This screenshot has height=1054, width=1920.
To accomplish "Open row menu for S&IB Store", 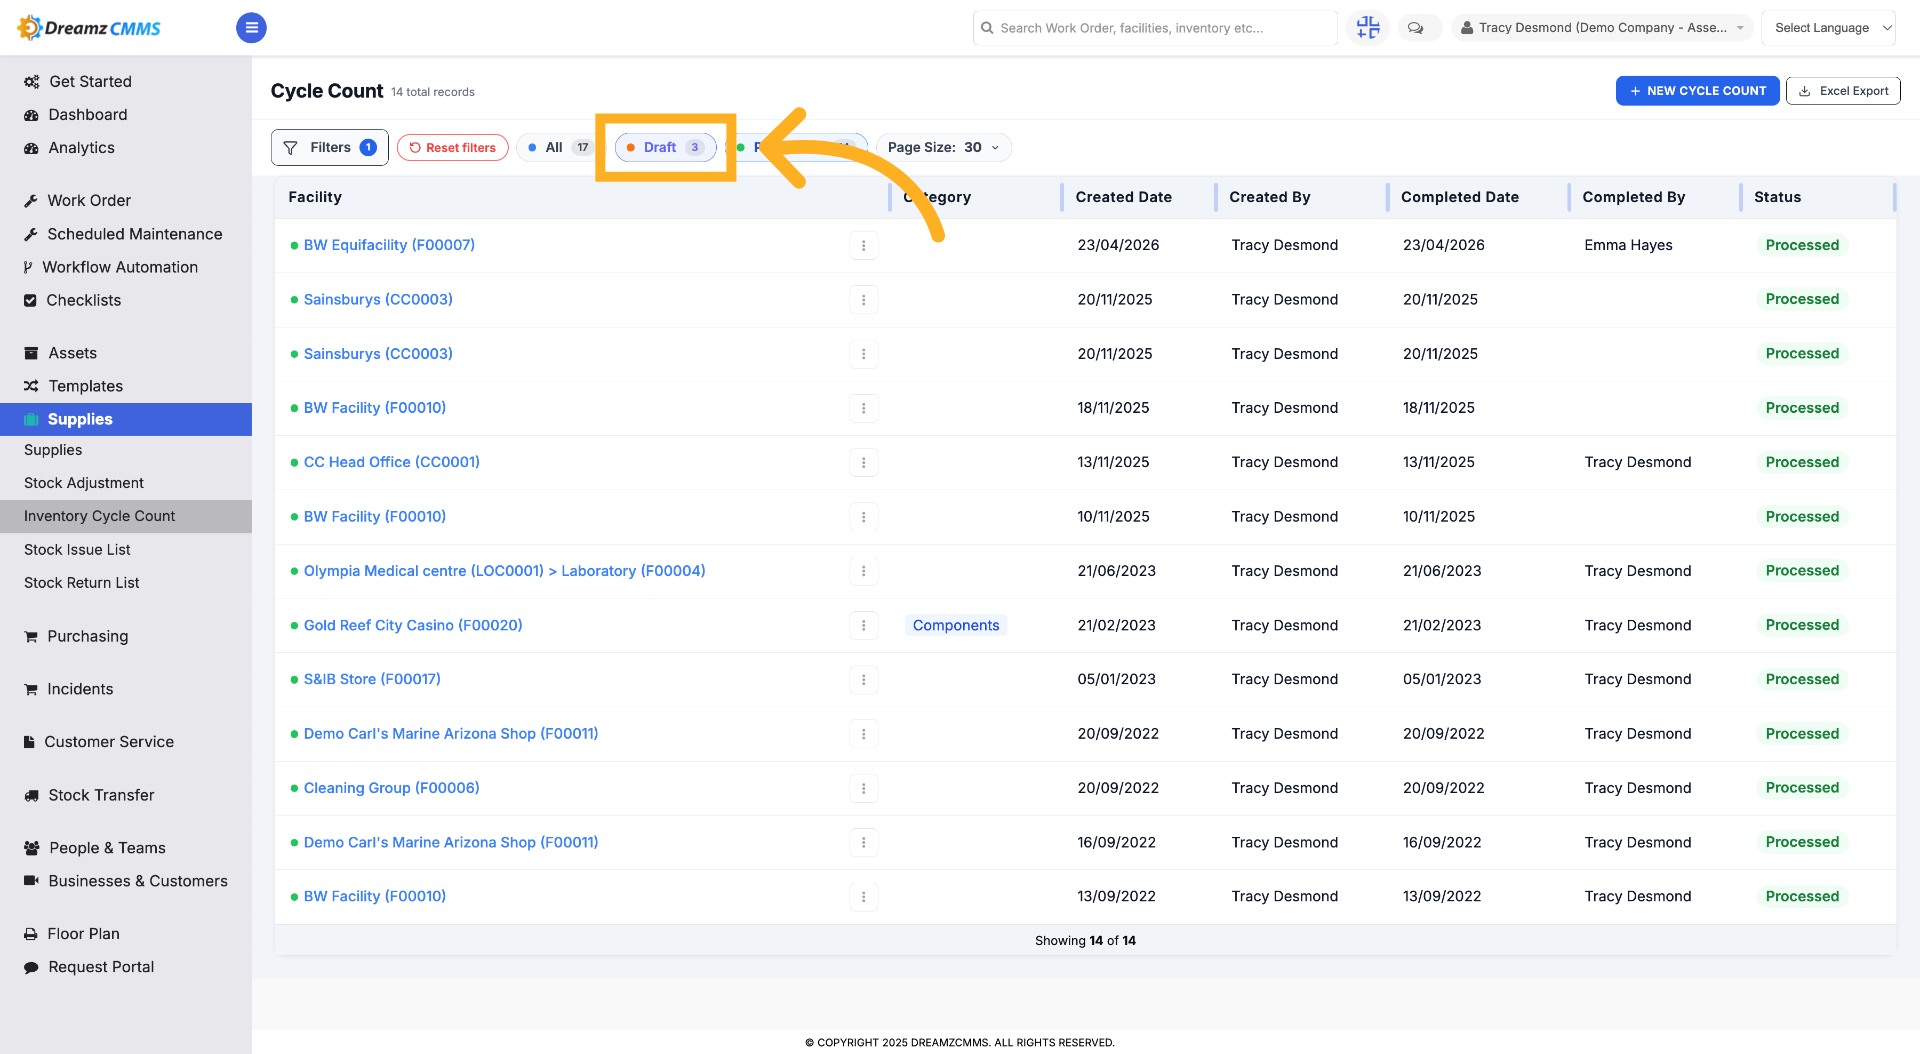I will 864,679.
